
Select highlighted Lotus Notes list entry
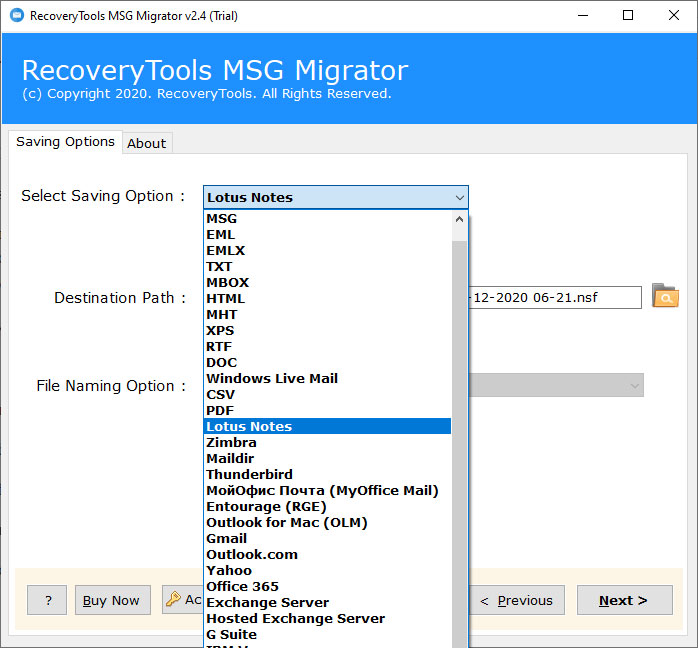pyautogui.click(x=327, y=426)
